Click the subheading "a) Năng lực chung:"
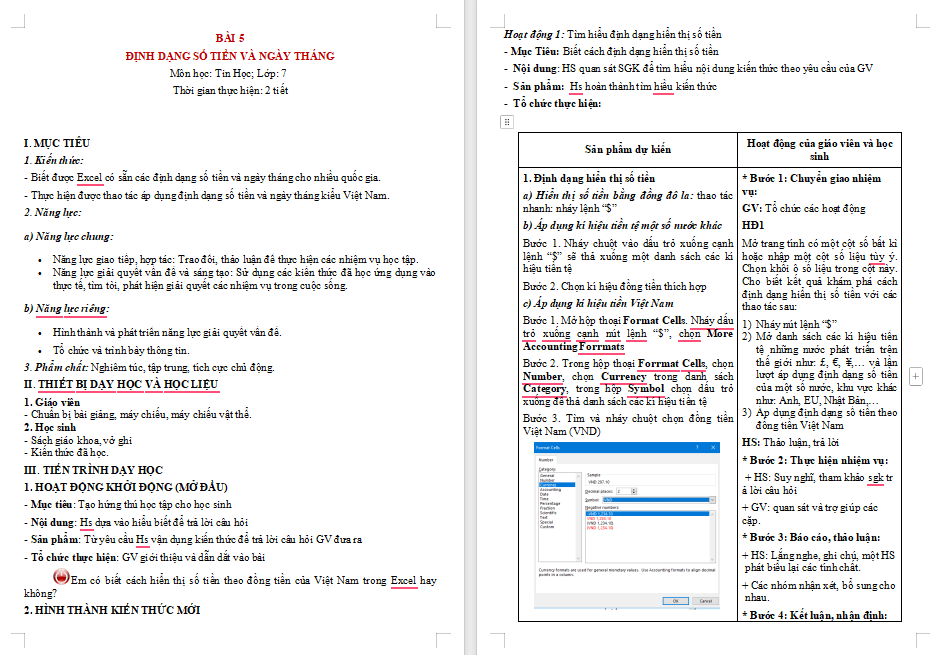 68,237
